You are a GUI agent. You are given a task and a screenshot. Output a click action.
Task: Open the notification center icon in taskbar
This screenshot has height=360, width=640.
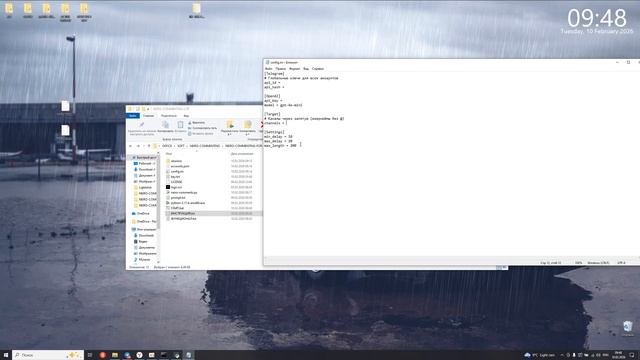632,355
